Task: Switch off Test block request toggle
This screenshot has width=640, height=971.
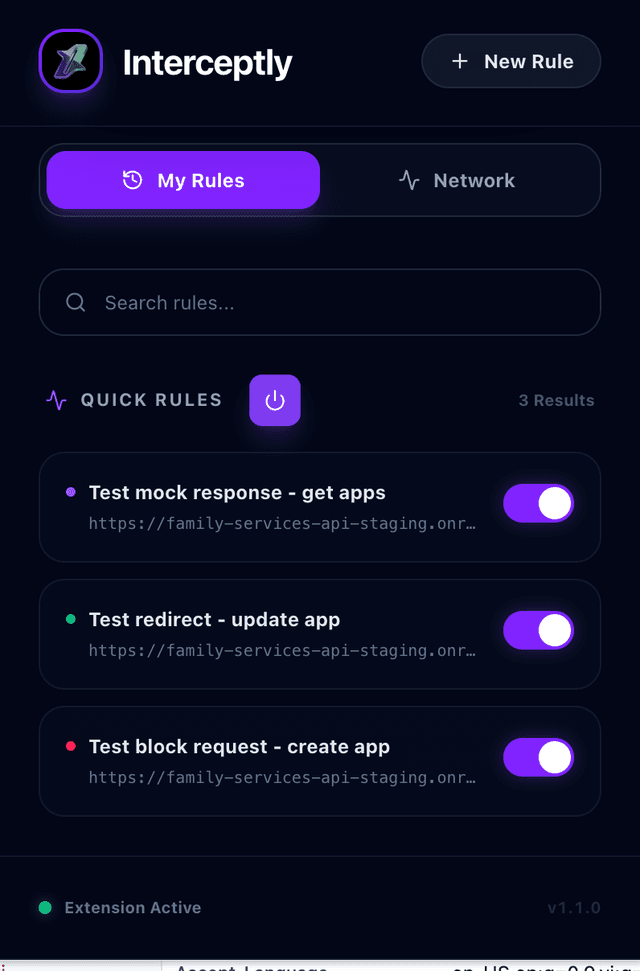Action: (x=538, y=757)
